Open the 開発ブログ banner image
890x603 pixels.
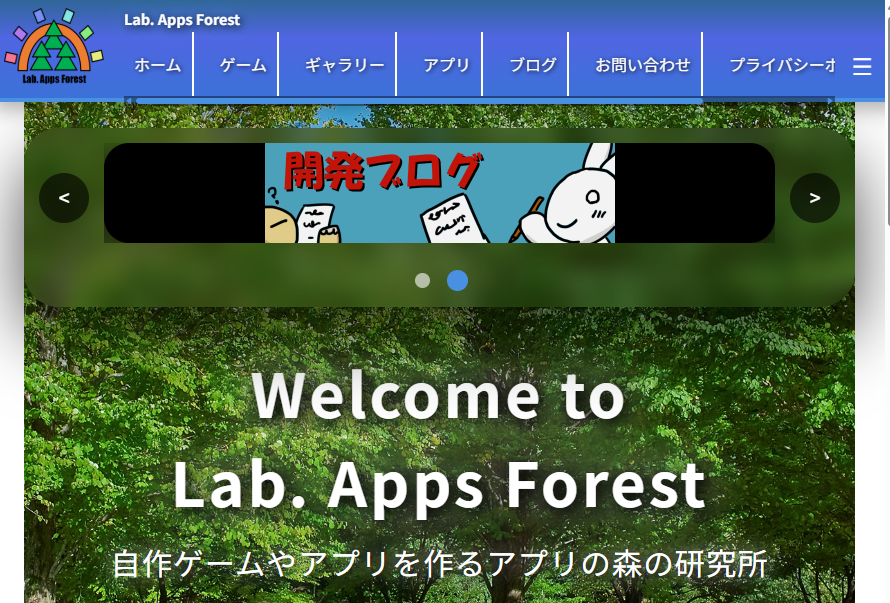439,193
